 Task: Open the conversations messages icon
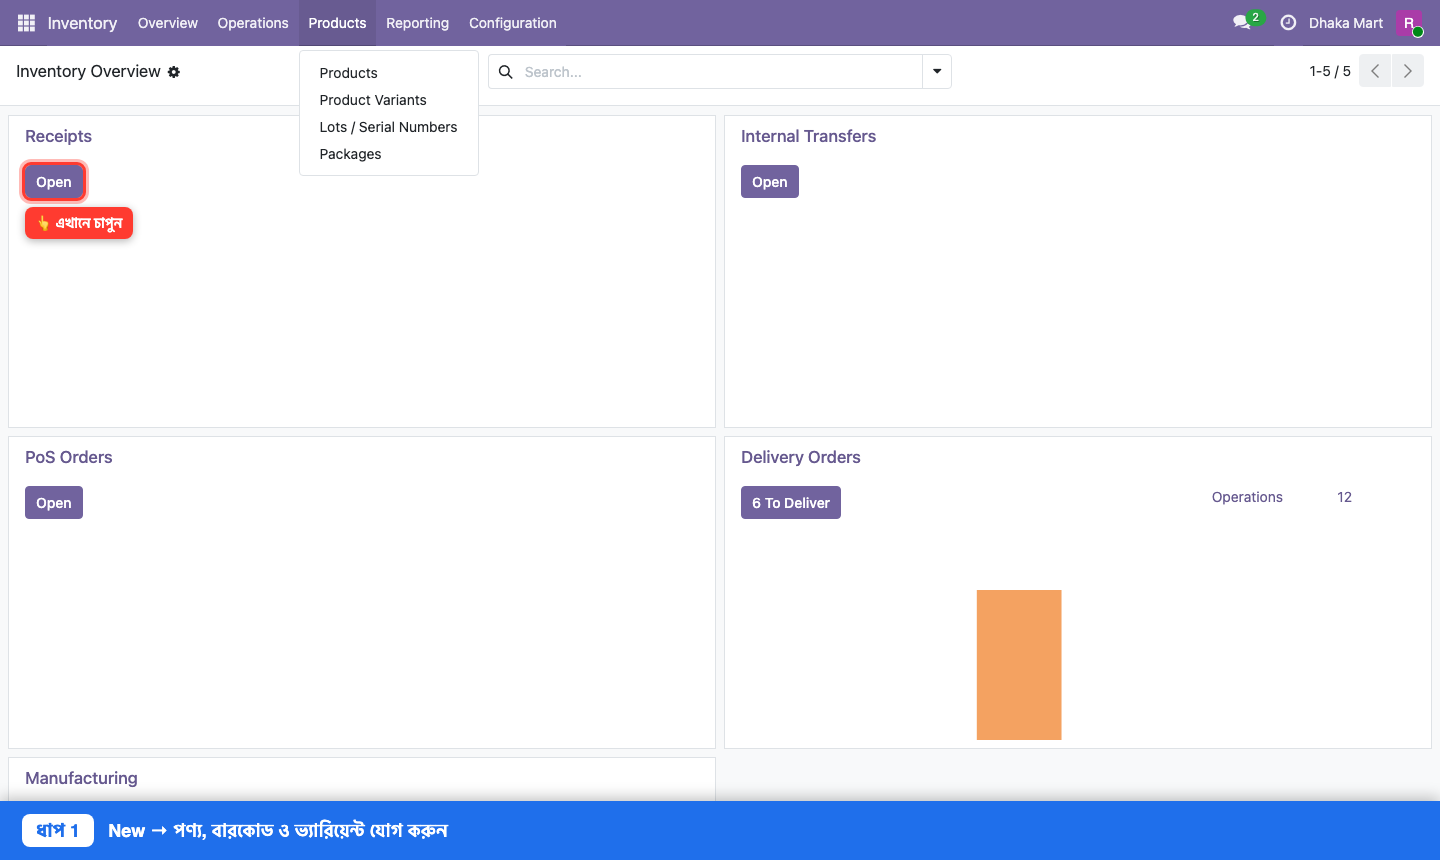(1243, 22)
